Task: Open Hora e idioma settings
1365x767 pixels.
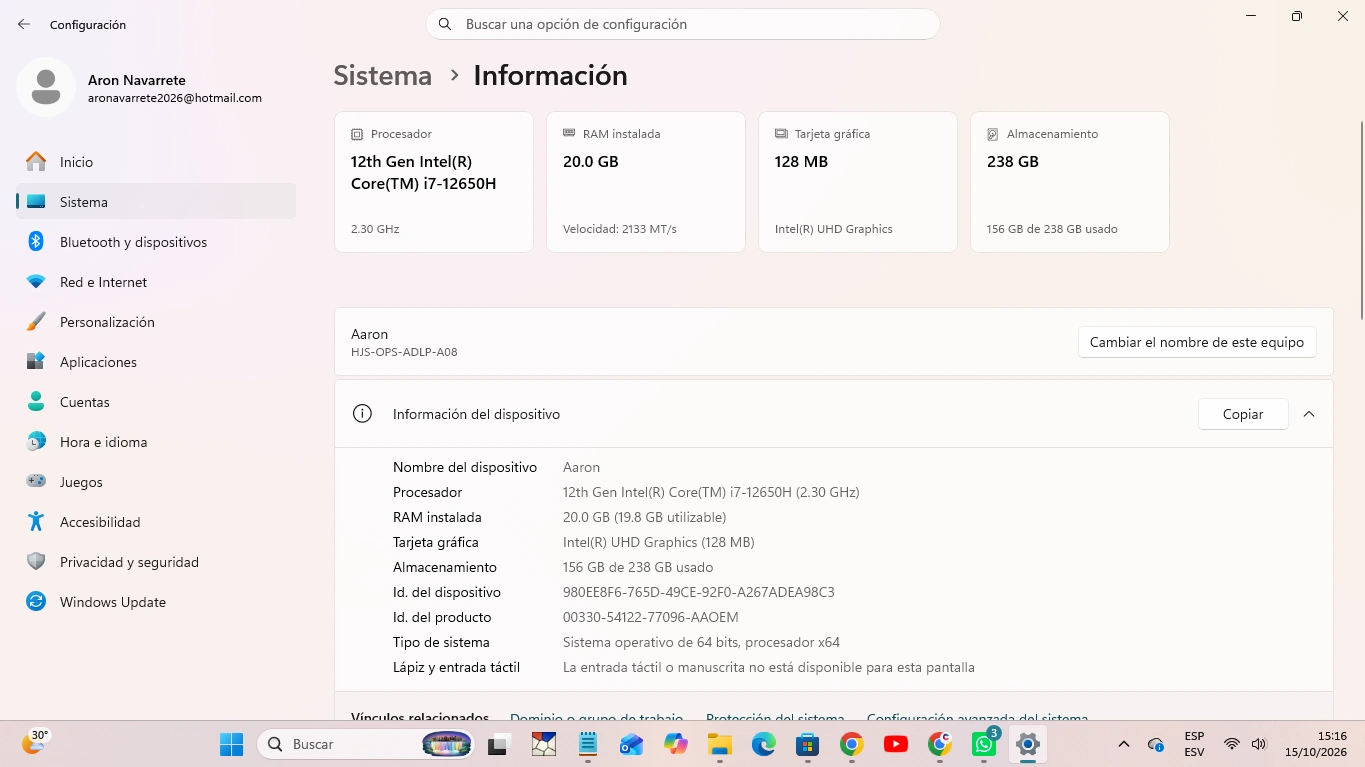Action: pos(156,442)
